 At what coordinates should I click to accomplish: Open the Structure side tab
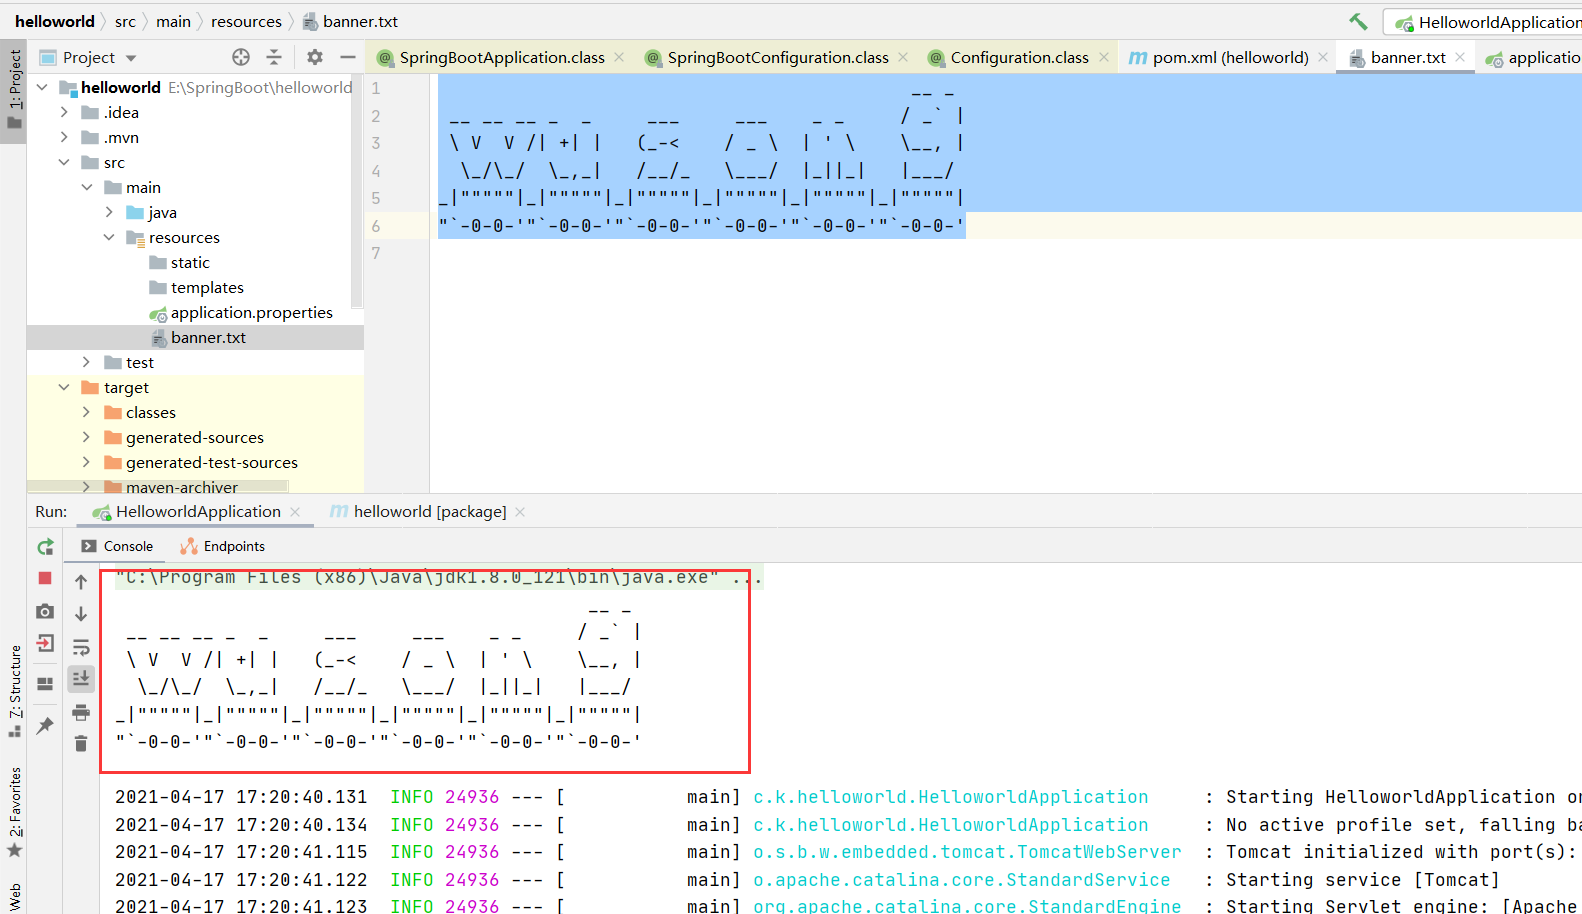pyautogui.click(x=14, y=692)
